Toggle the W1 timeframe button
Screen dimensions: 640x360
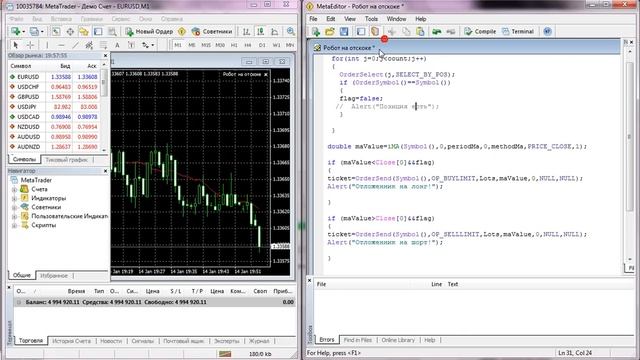click(x=276, y=45)
